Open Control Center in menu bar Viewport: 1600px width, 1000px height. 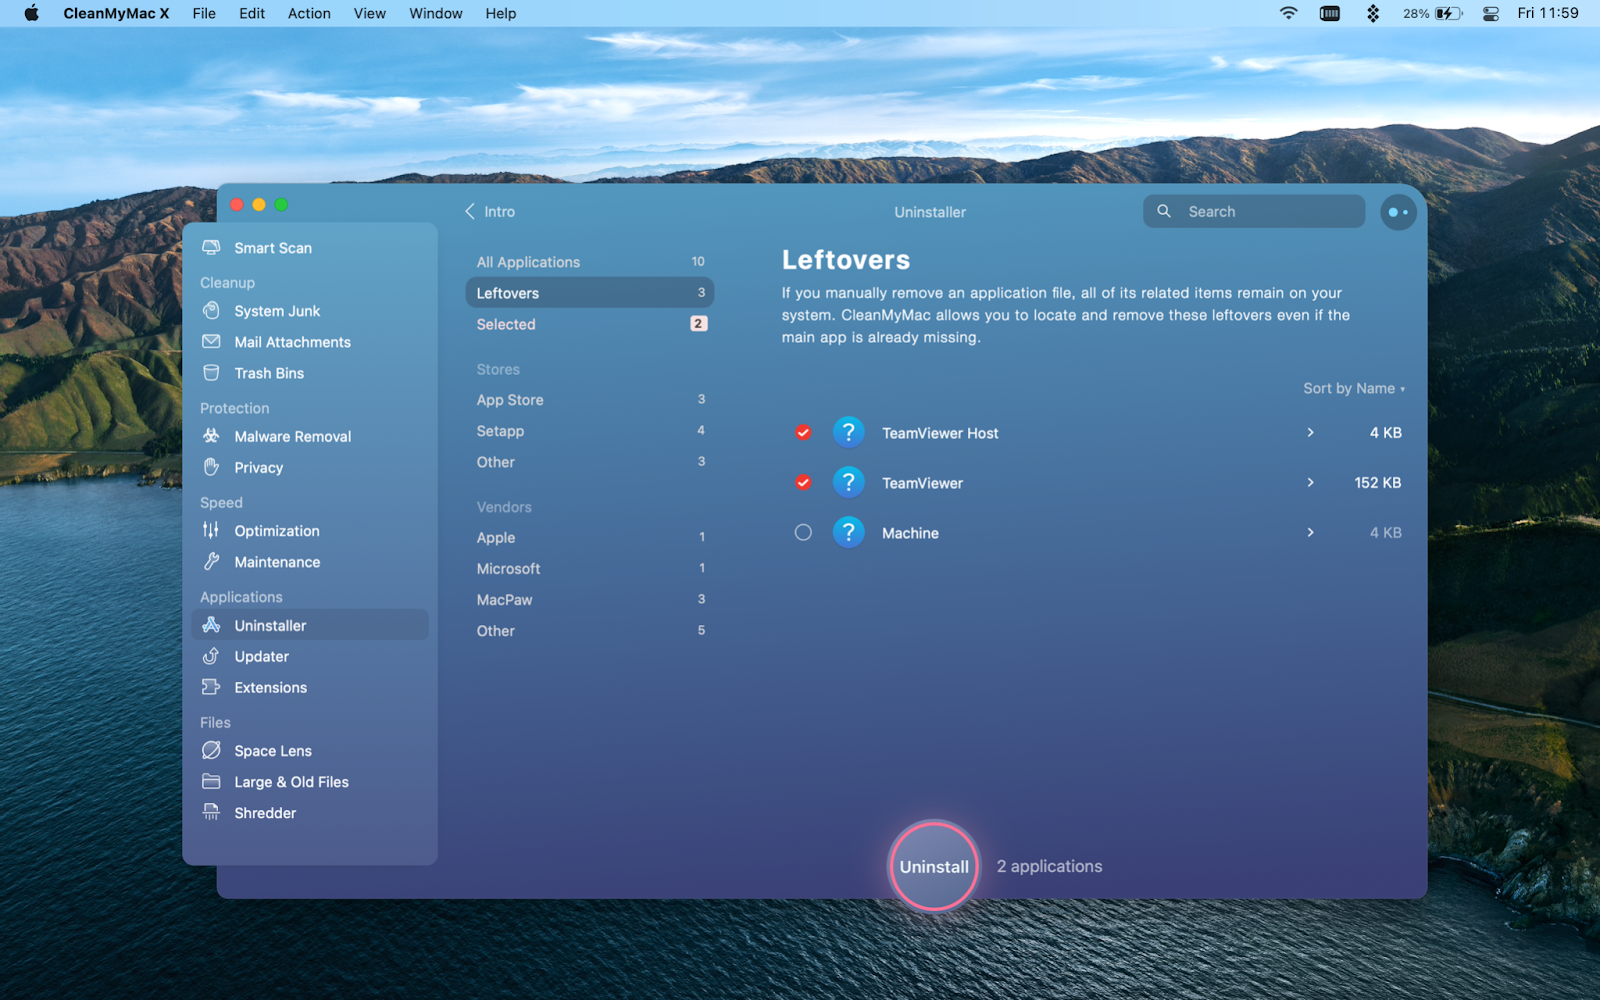(x=1490, y=13)
